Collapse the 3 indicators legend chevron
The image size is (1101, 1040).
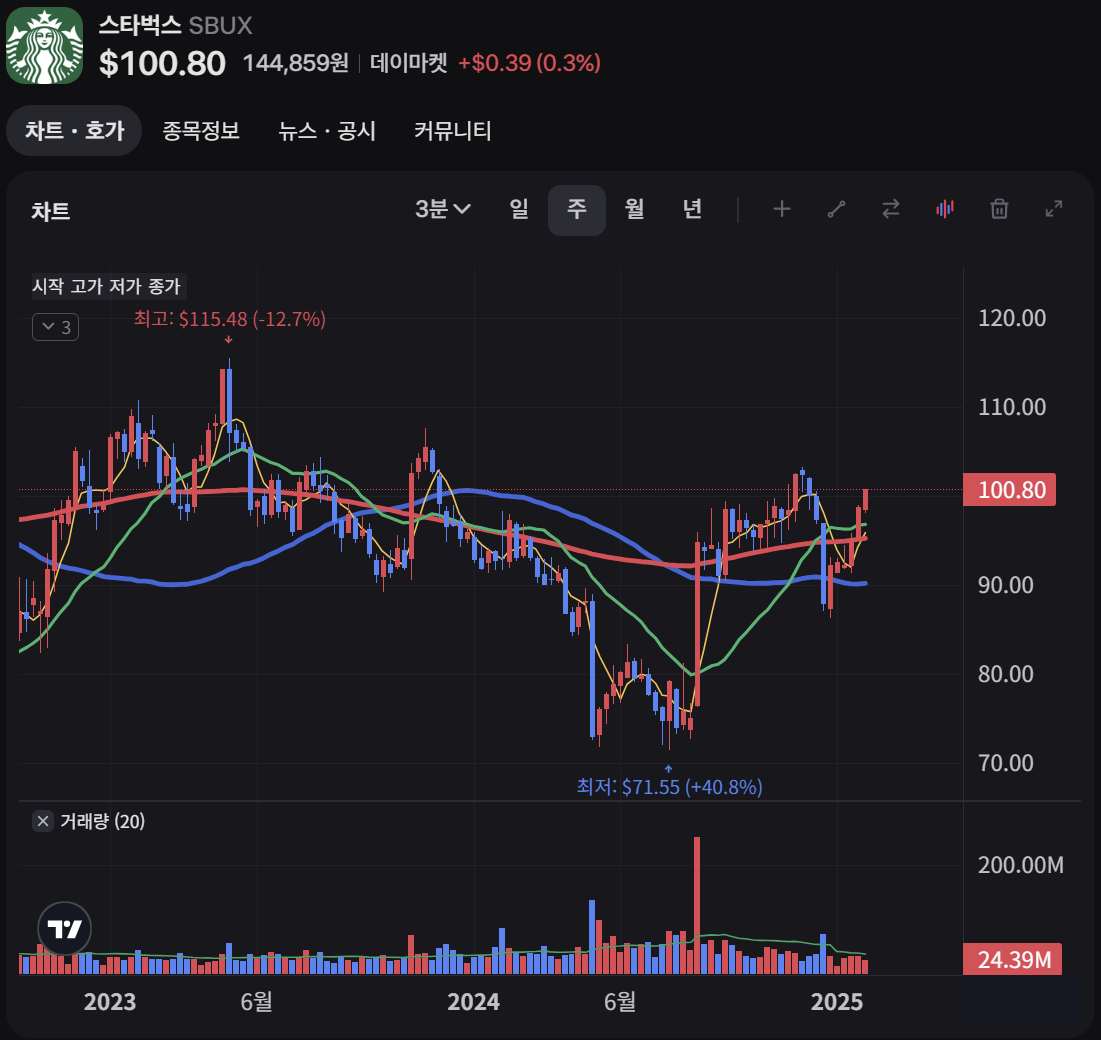pos(55,327)
